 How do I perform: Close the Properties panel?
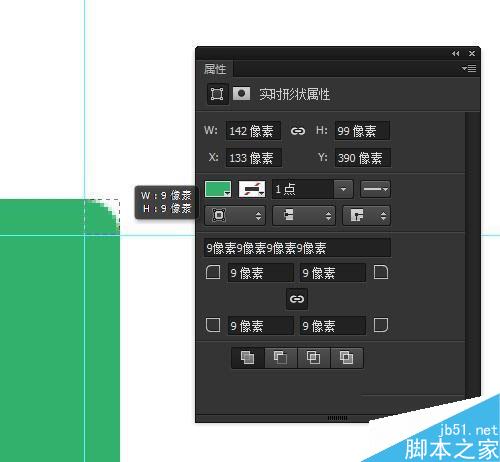coord(472,53)
